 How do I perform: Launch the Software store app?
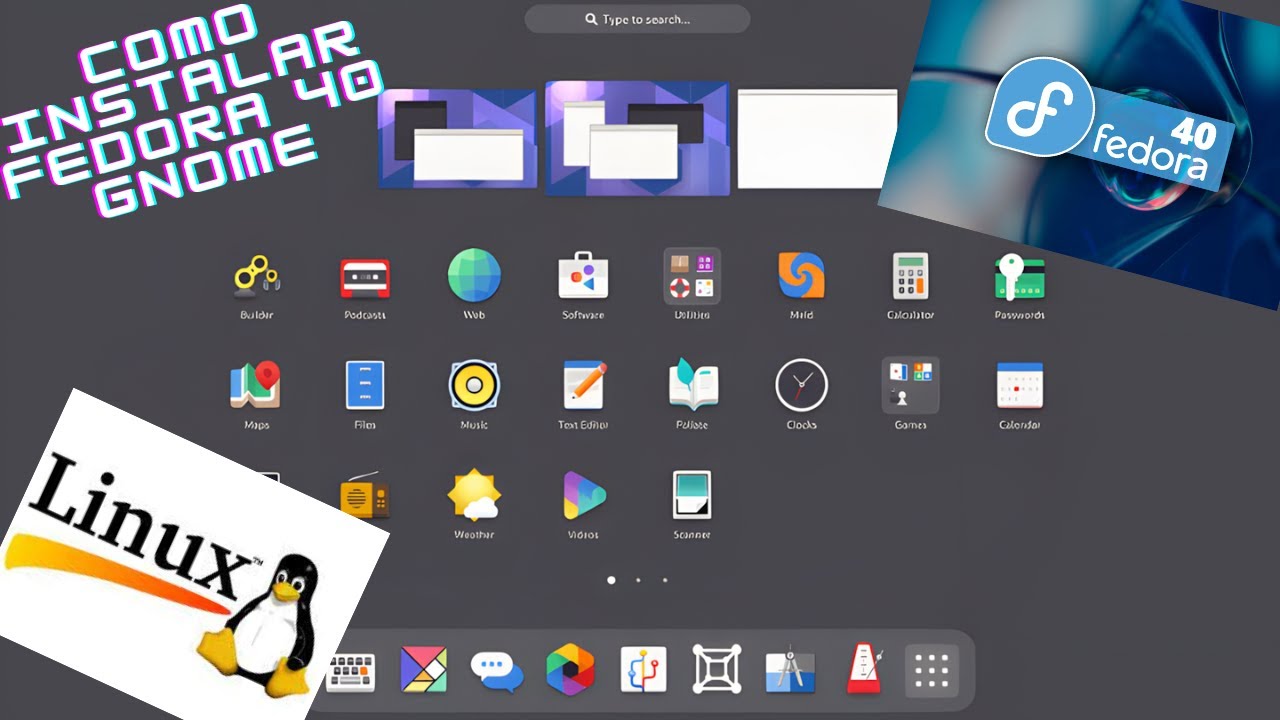[x=583, y=276]
